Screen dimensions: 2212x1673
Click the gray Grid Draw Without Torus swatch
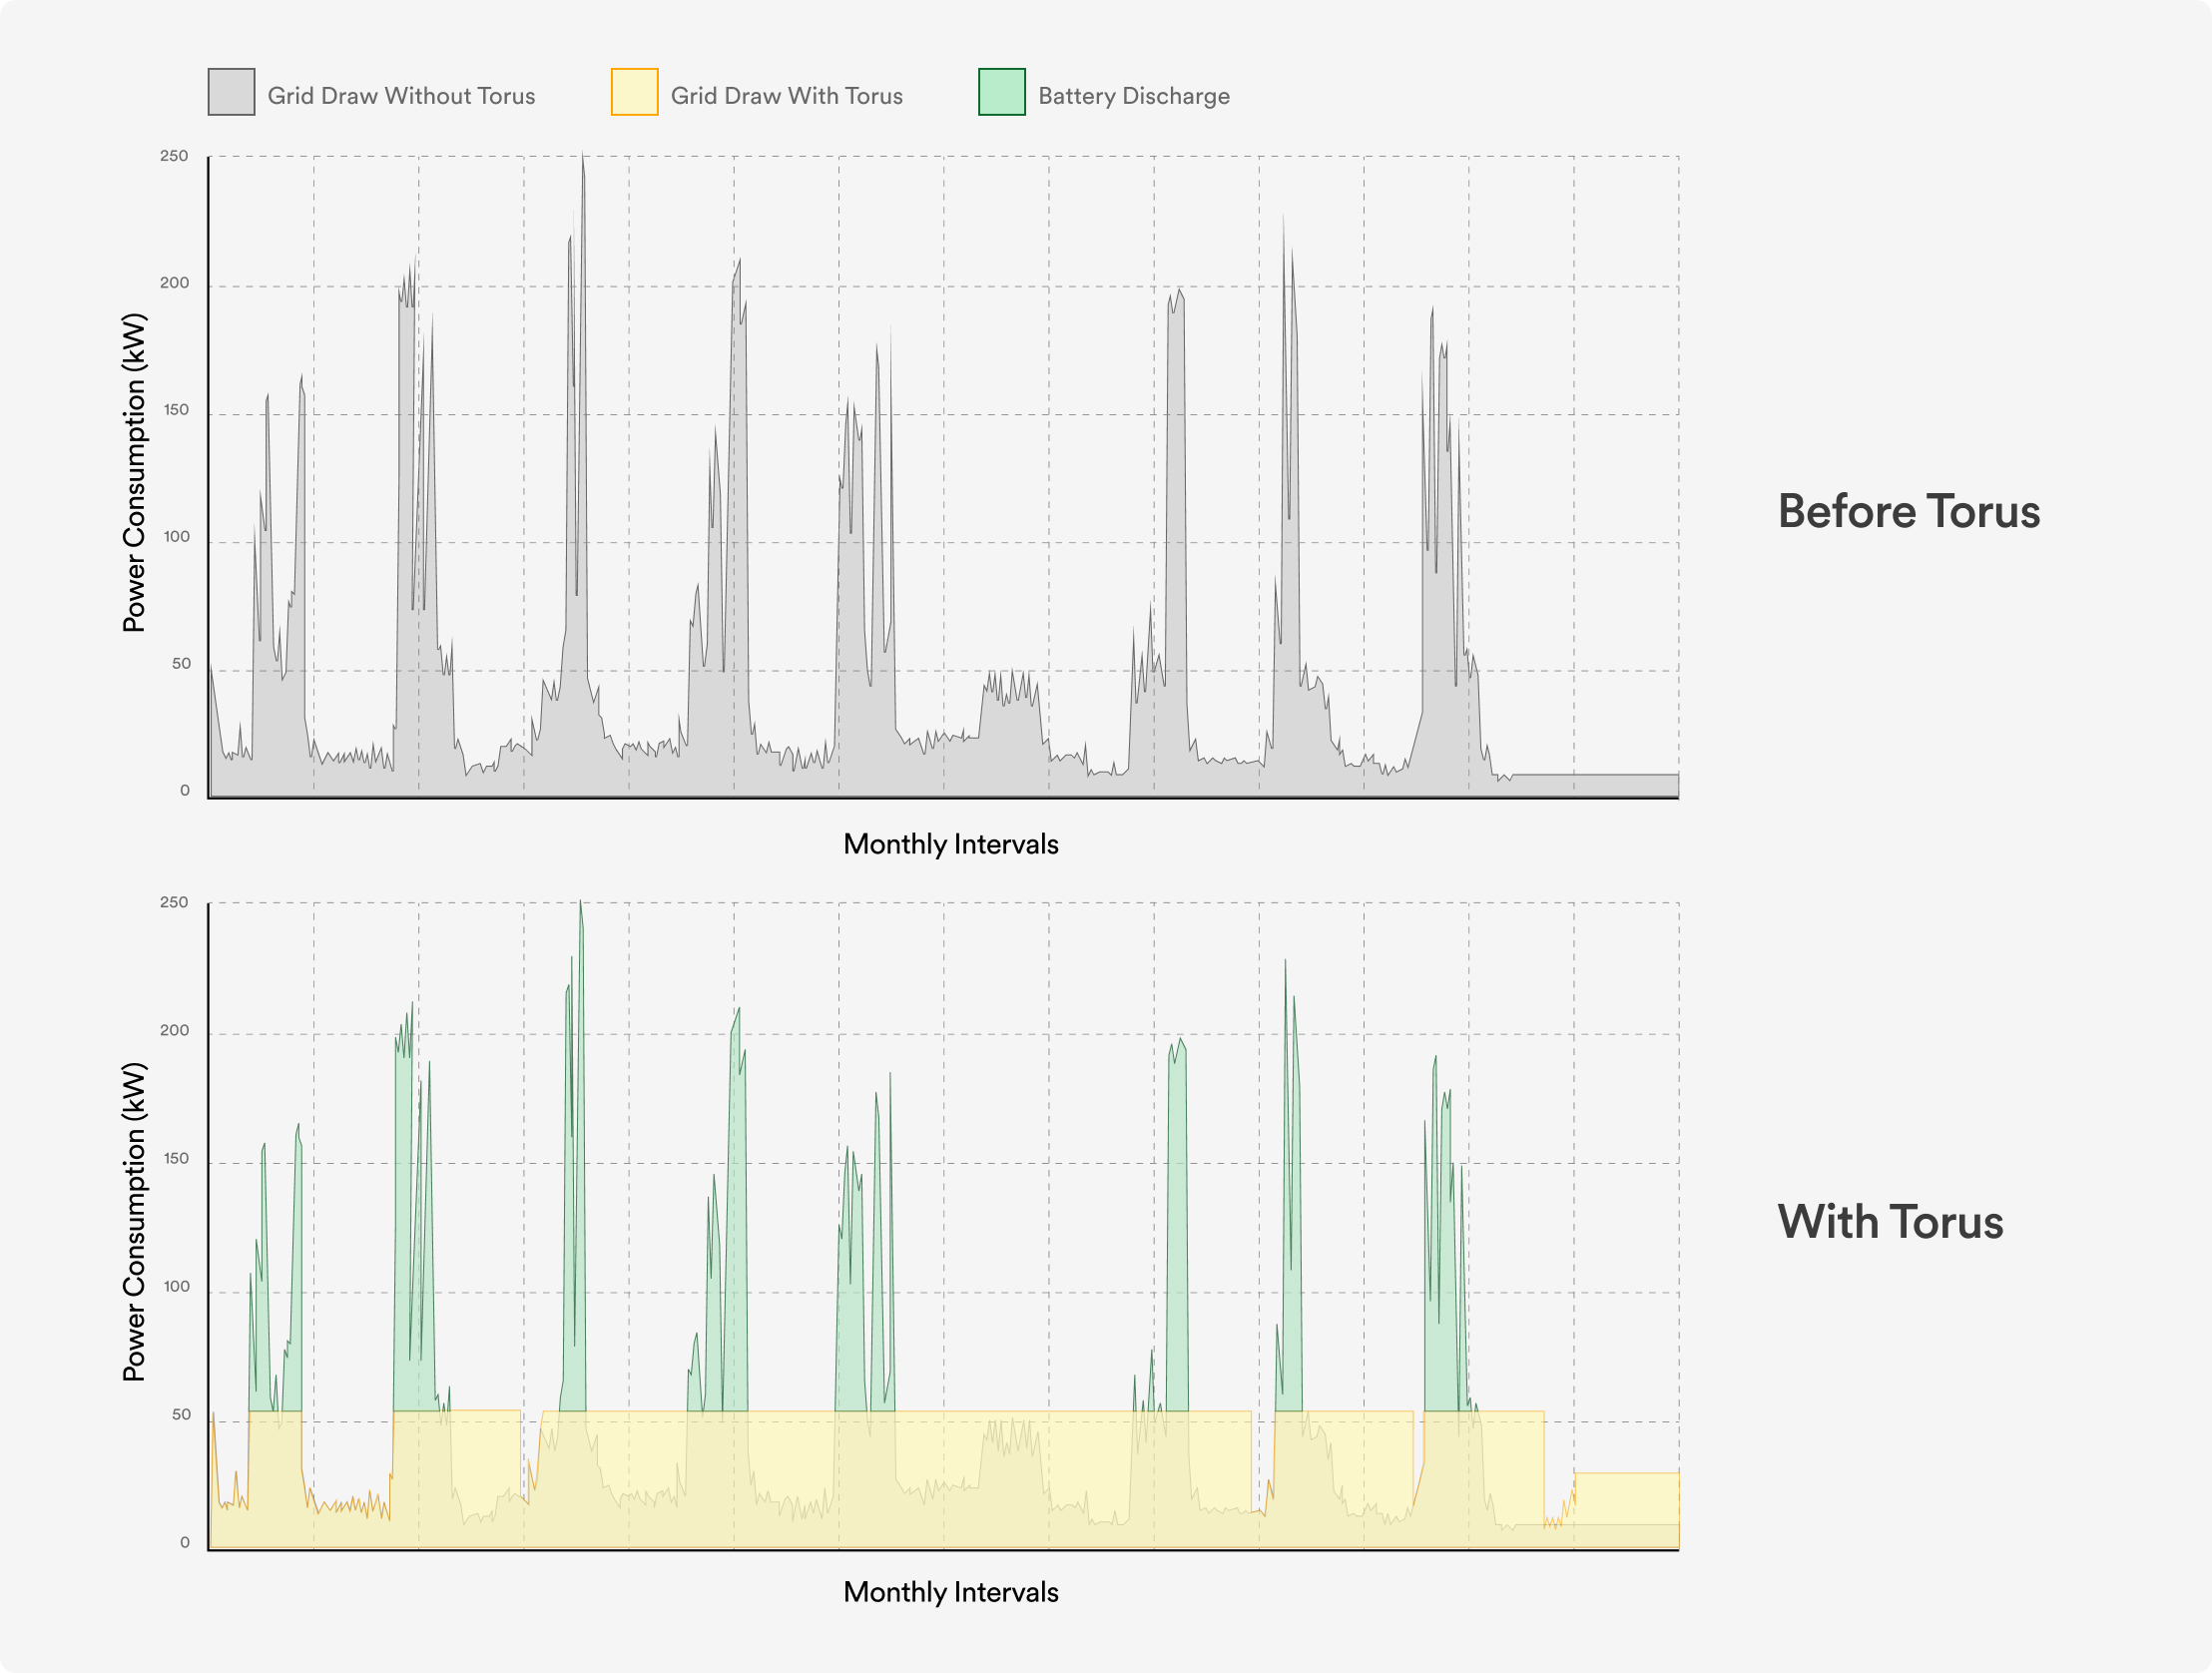pos(231,92)
